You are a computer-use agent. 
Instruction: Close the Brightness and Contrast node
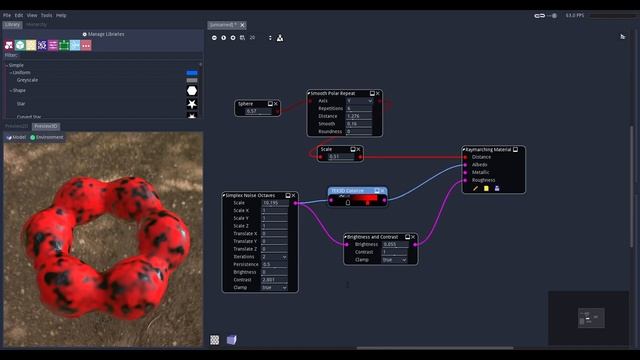[413, 237]
